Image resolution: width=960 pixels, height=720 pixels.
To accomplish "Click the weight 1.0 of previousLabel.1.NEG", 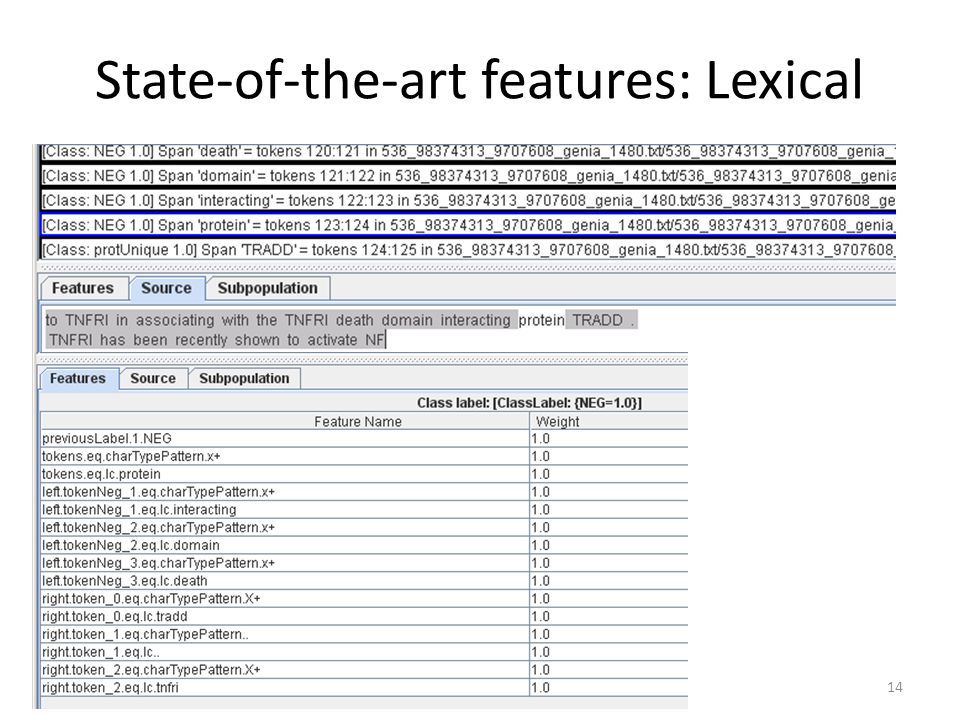I will point(540,438).
